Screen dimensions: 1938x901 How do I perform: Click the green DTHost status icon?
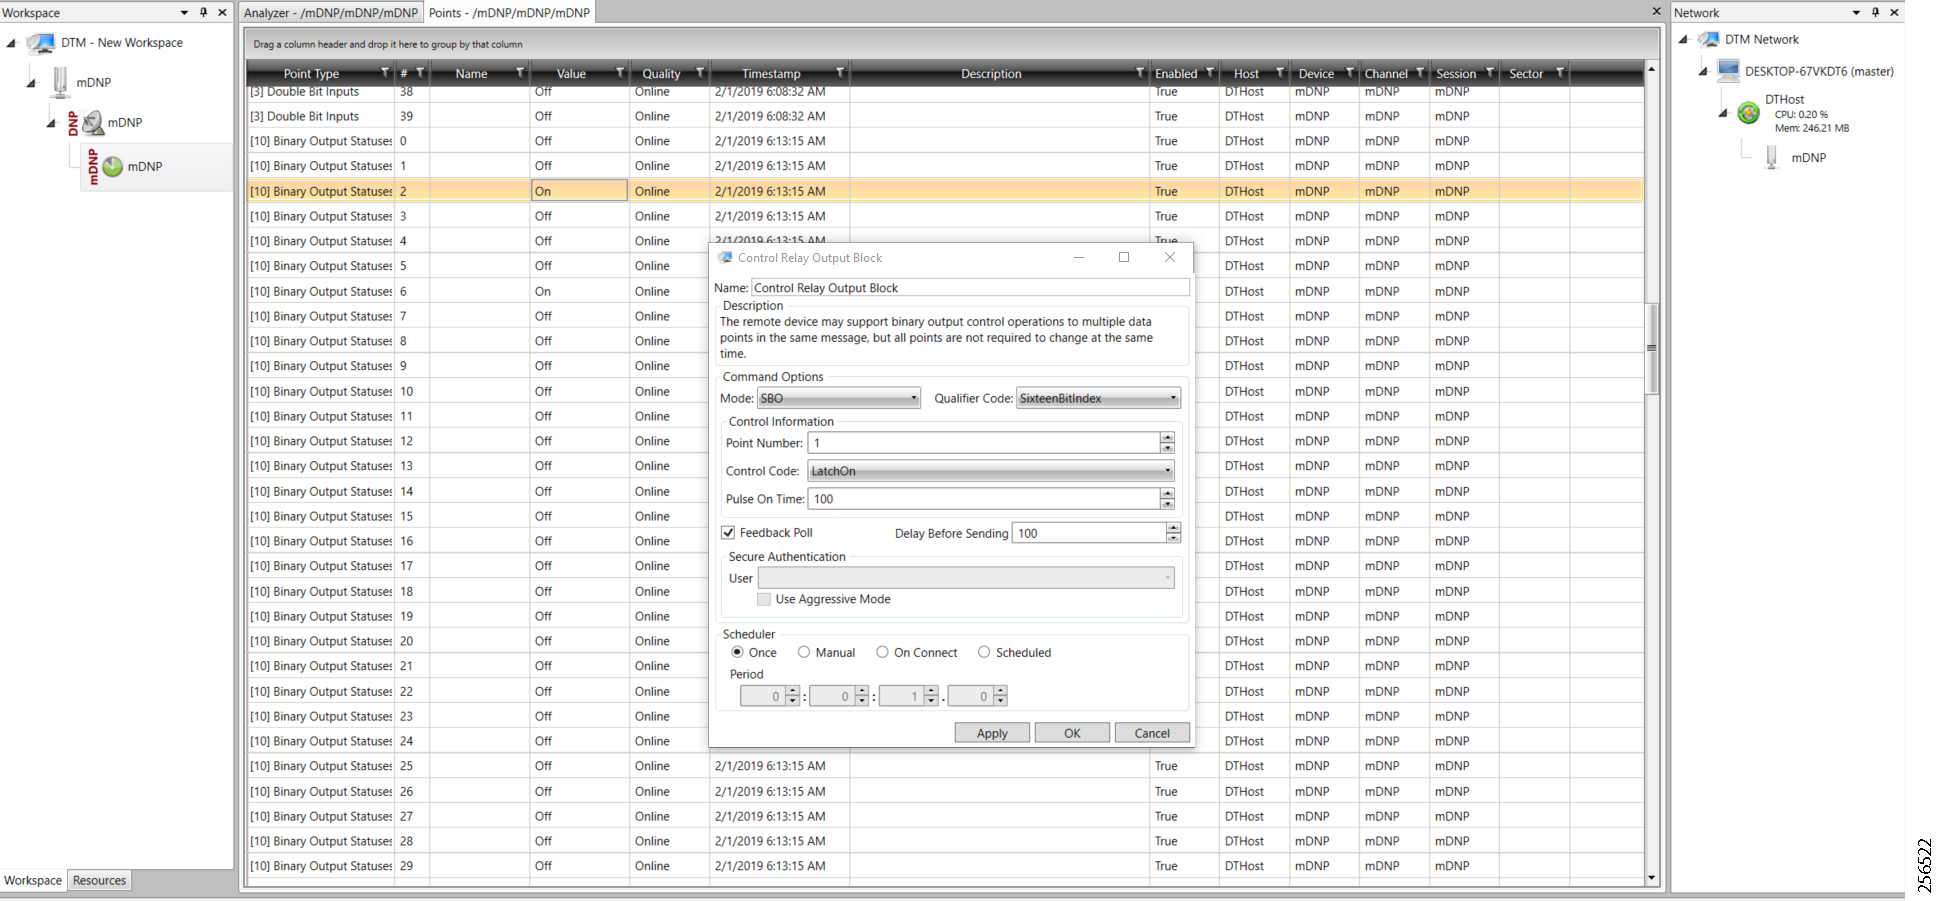(1748, 113)
